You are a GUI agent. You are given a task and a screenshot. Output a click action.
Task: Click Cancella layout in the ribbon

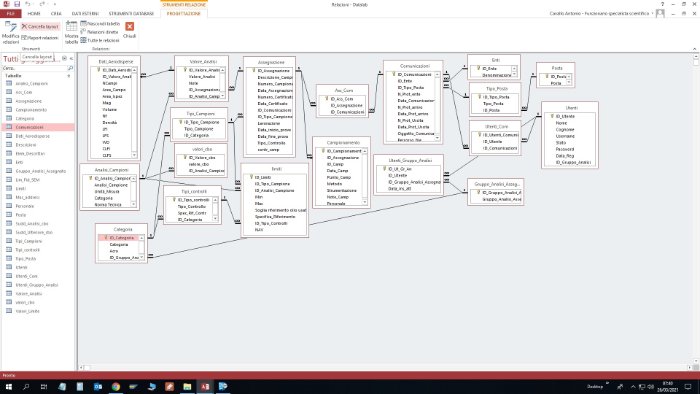pyautogui.click(x=40, y=27)
